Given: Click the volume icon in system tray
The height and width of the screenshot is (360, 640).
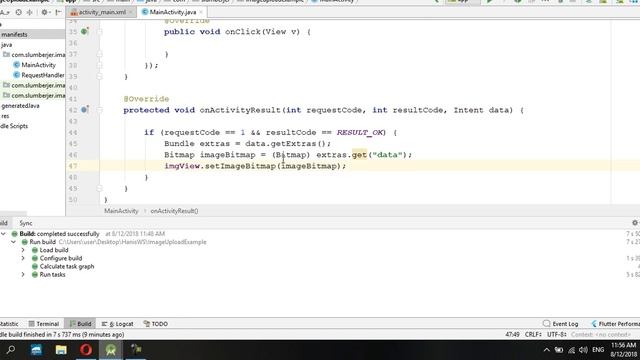Looking at the screenshot, I should (x=583, y=350).
